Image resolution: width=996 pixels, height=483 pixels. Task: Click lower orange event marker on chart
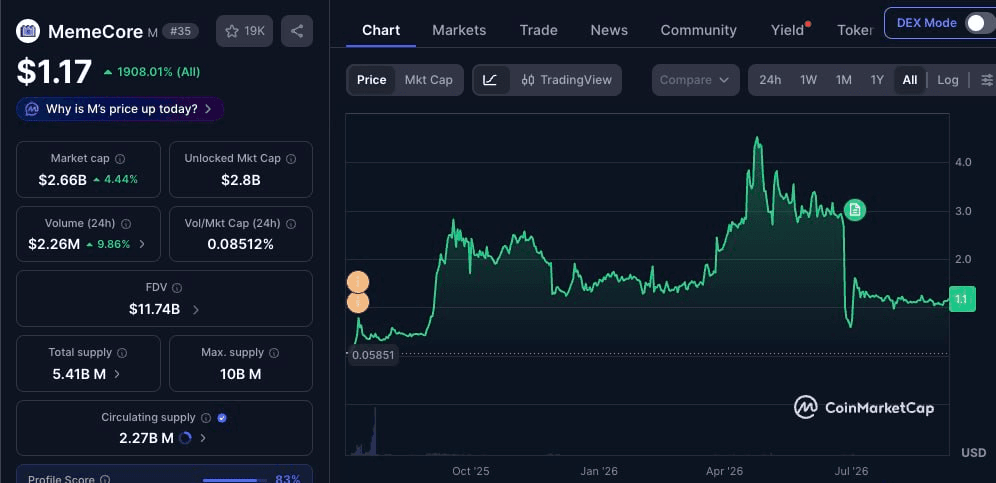358,302
